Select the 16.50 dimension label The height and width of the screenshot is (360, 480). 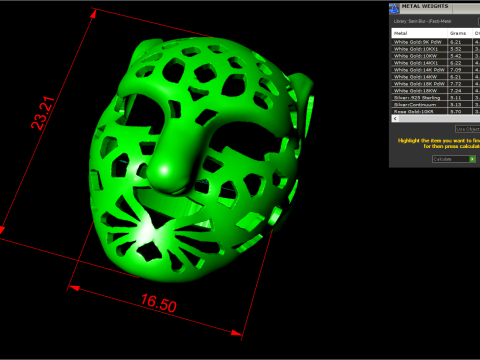158,303
